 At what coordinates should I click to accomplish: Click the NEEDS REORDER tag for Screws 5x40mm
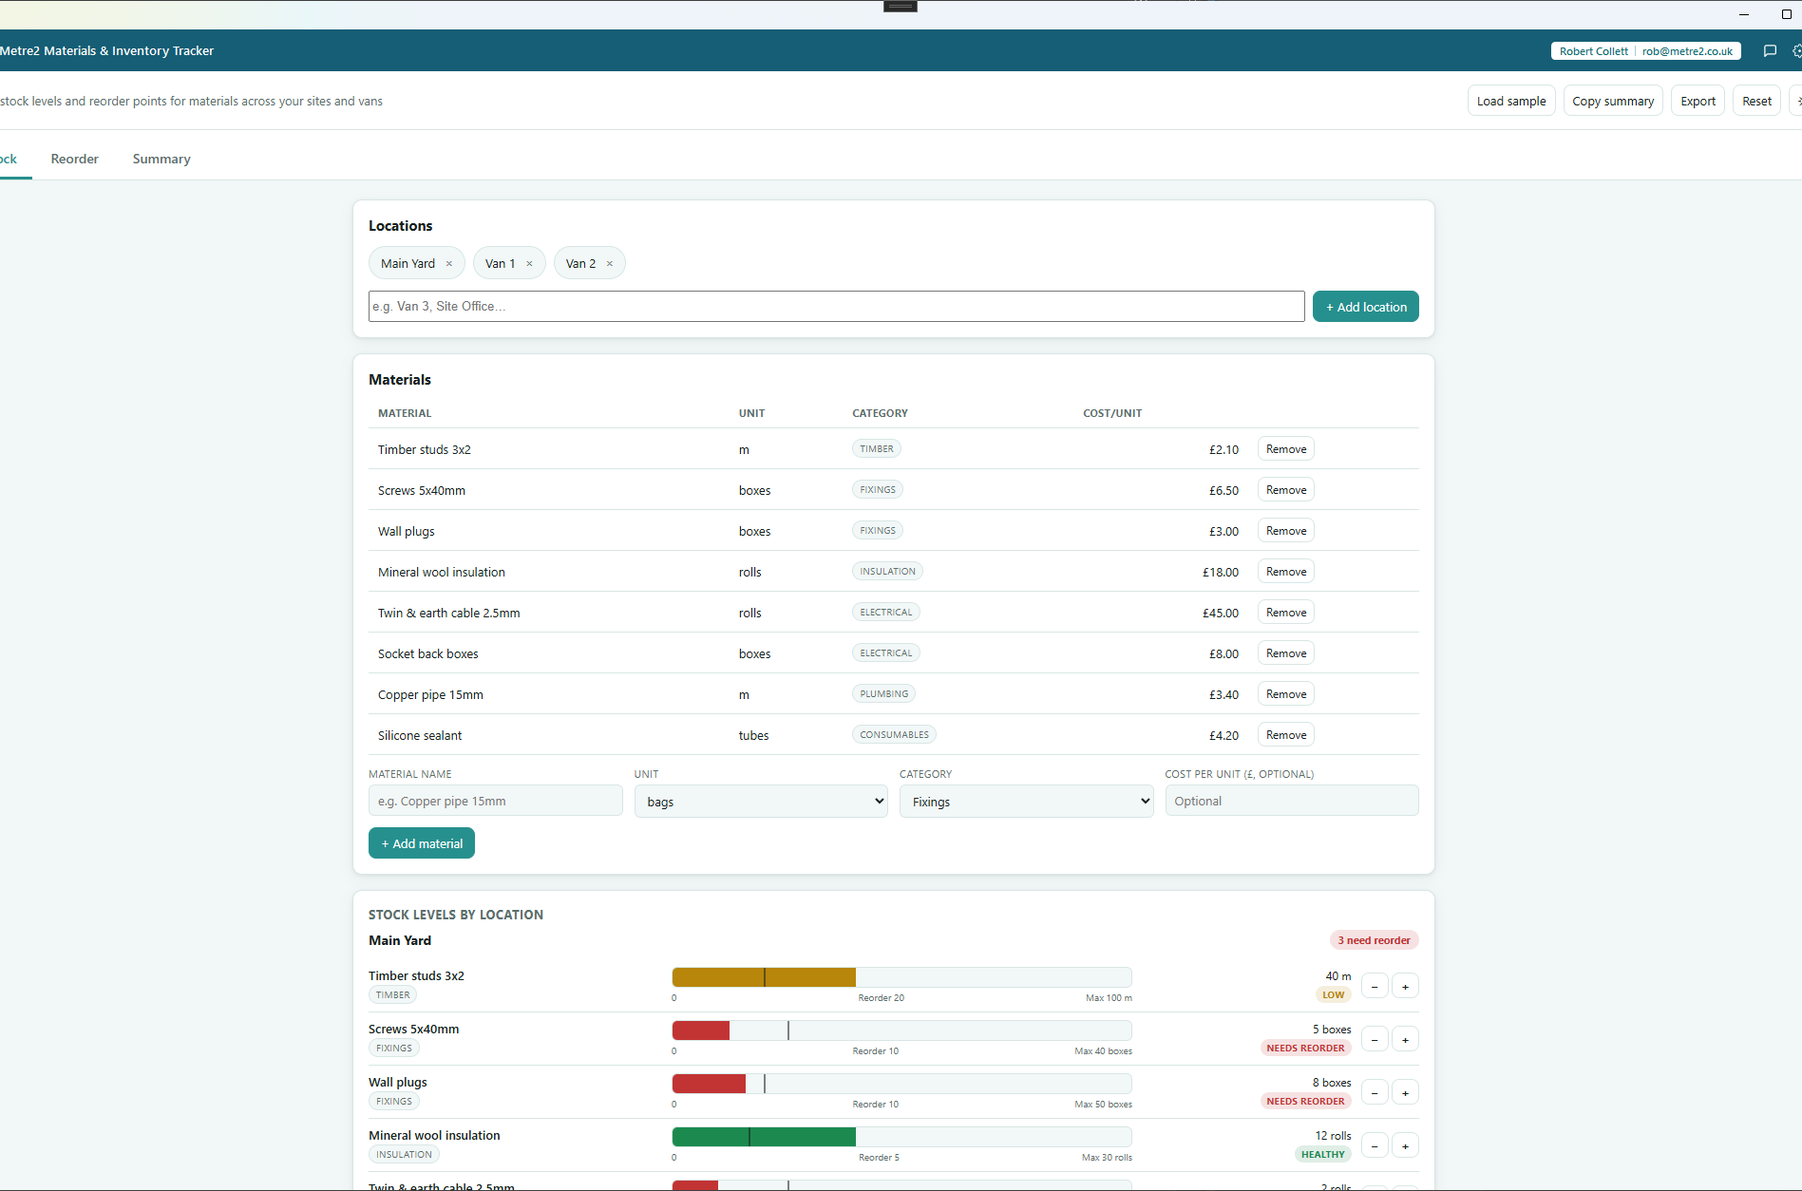coord(1305,1048)
